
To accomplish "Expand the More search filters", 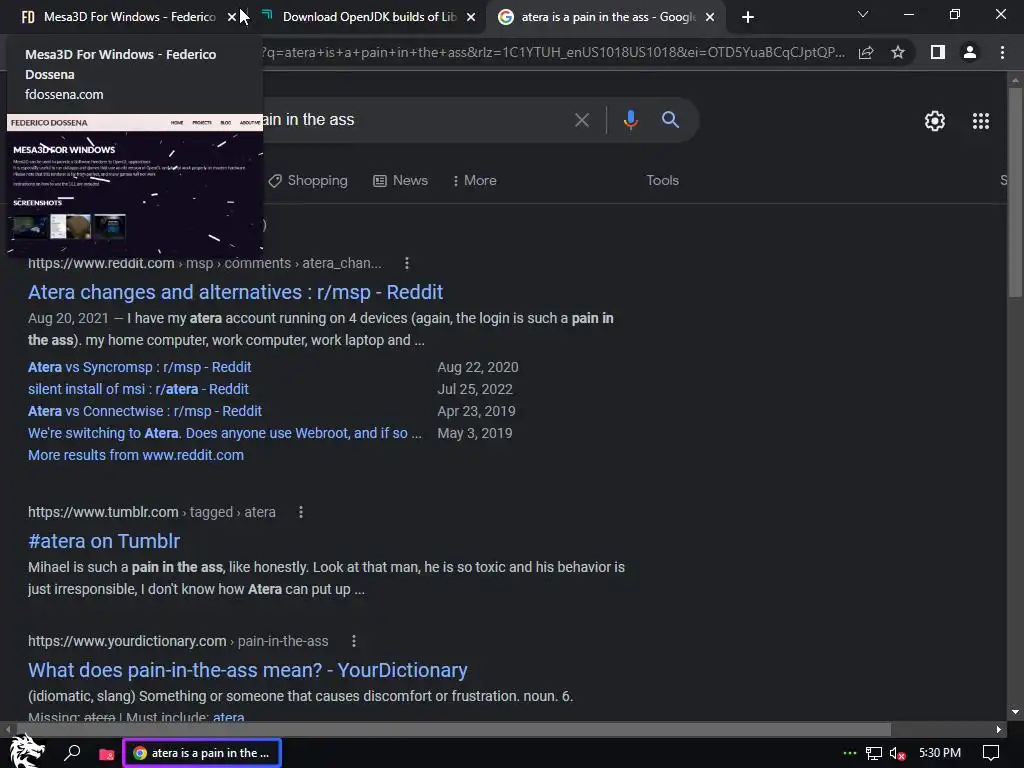I will (x=475, y=181).
